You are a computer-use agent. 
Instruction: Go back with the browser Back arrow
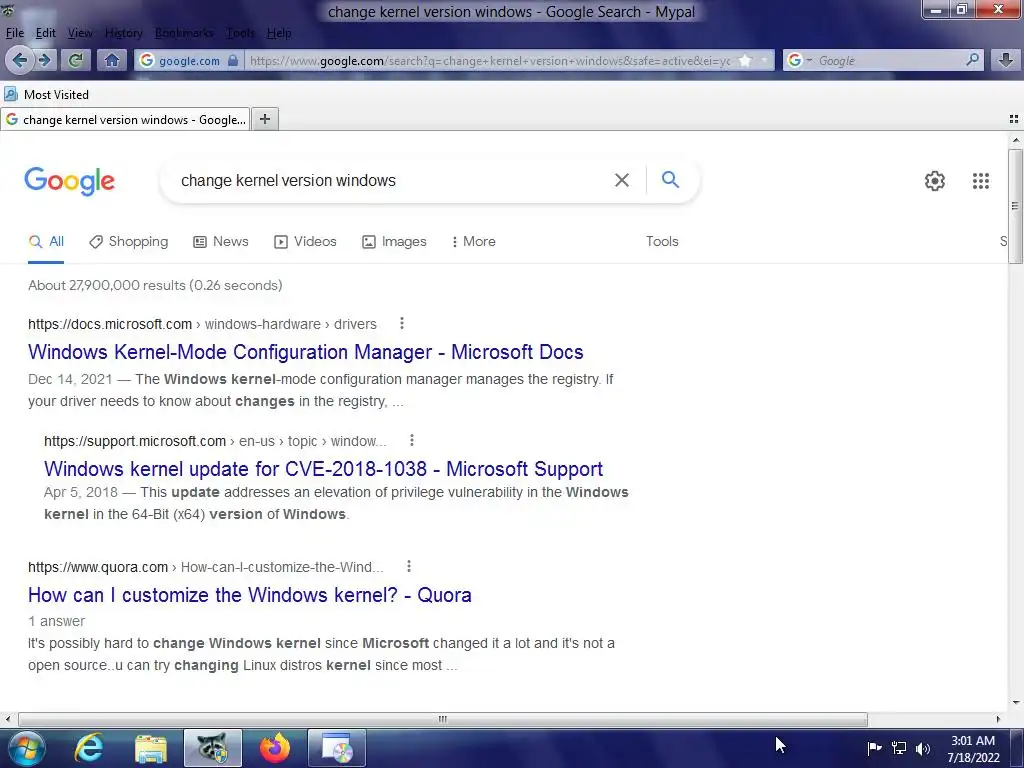click(20, 61)
